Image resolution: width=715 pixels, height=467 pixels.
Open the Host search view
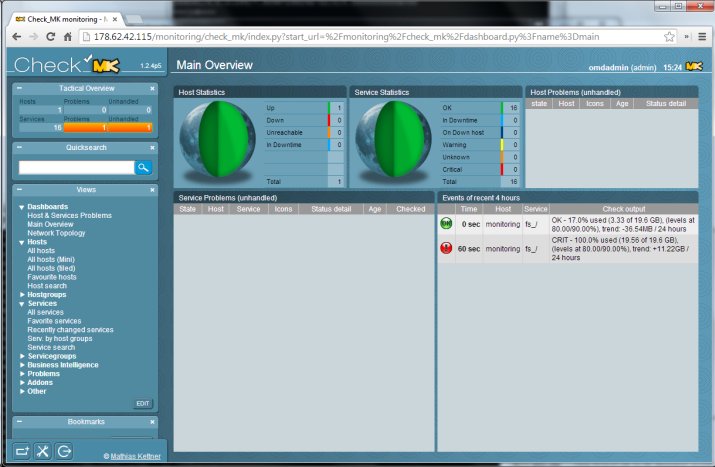point(47,286)
